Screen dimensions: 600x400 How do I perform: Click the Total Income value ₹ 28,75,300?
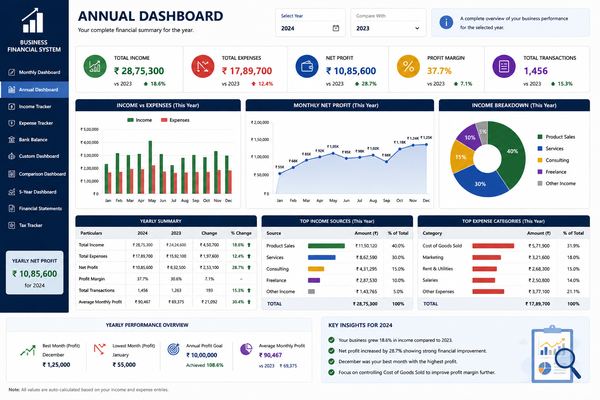(139, 71)
